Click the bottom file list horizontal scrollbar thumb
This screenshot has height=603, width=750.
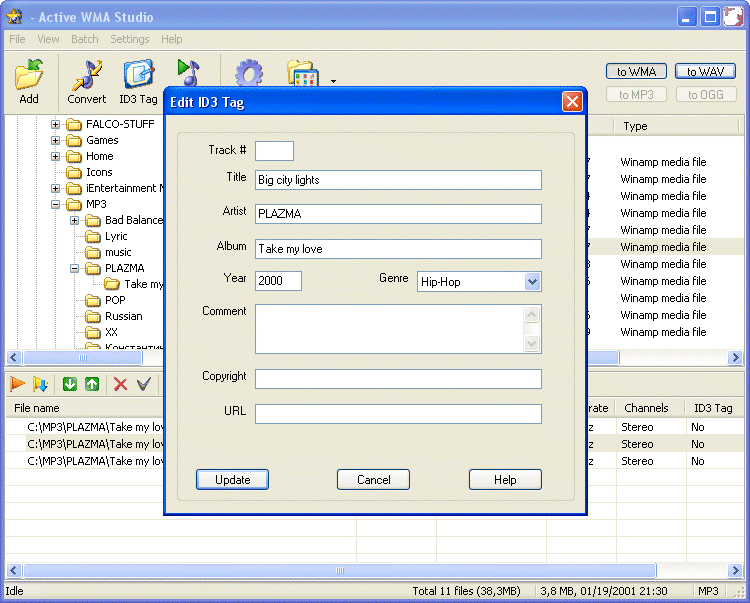click(340, 570)
